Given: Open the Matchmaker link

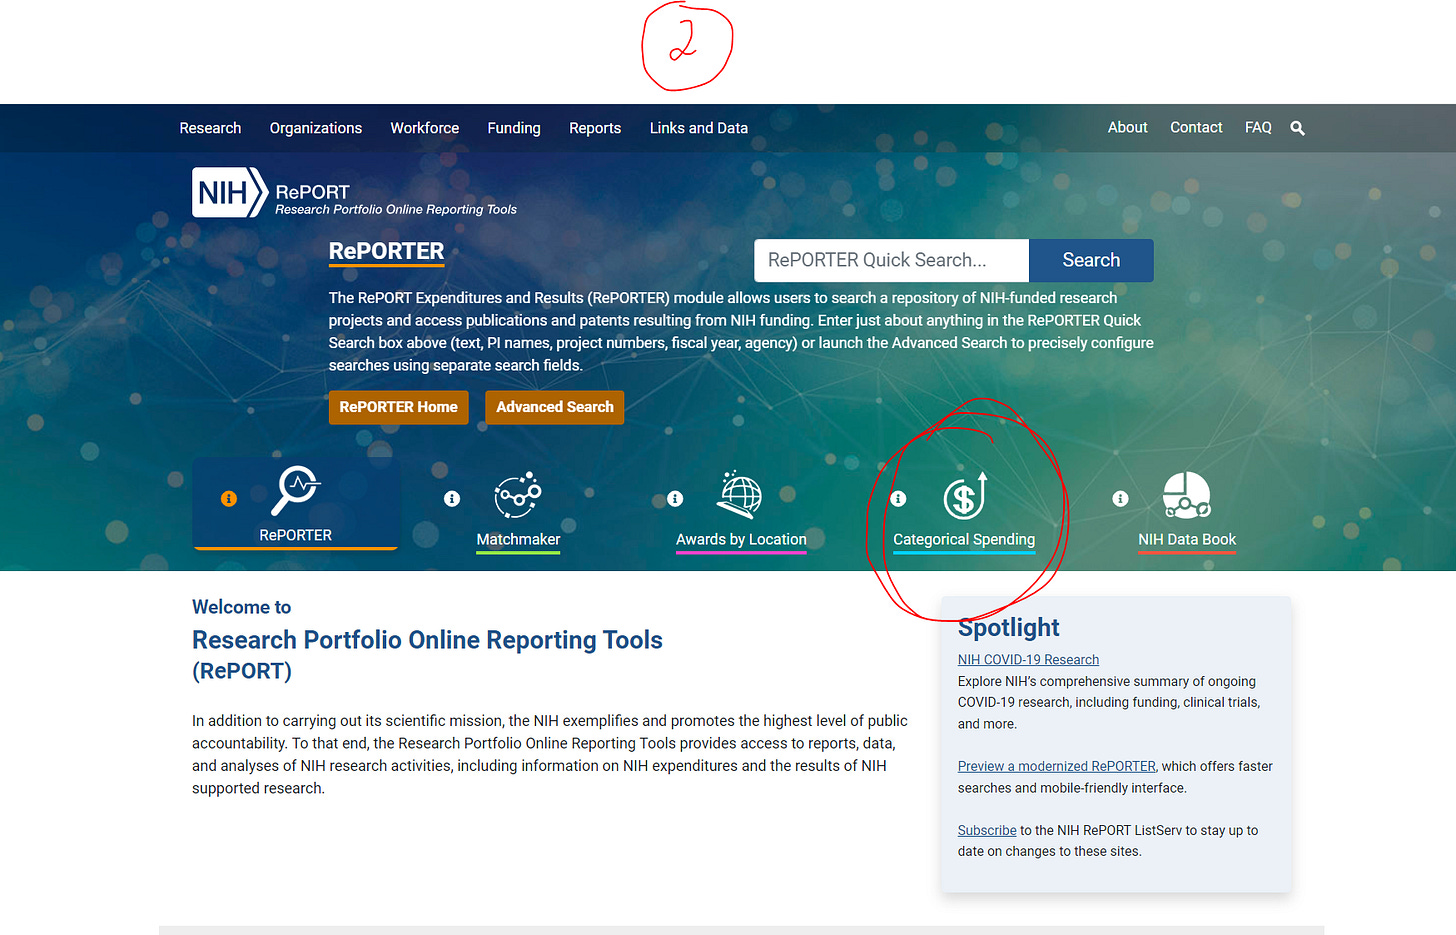Looking at the screenshot, I should pyautogui.click(x=518, y=539).
